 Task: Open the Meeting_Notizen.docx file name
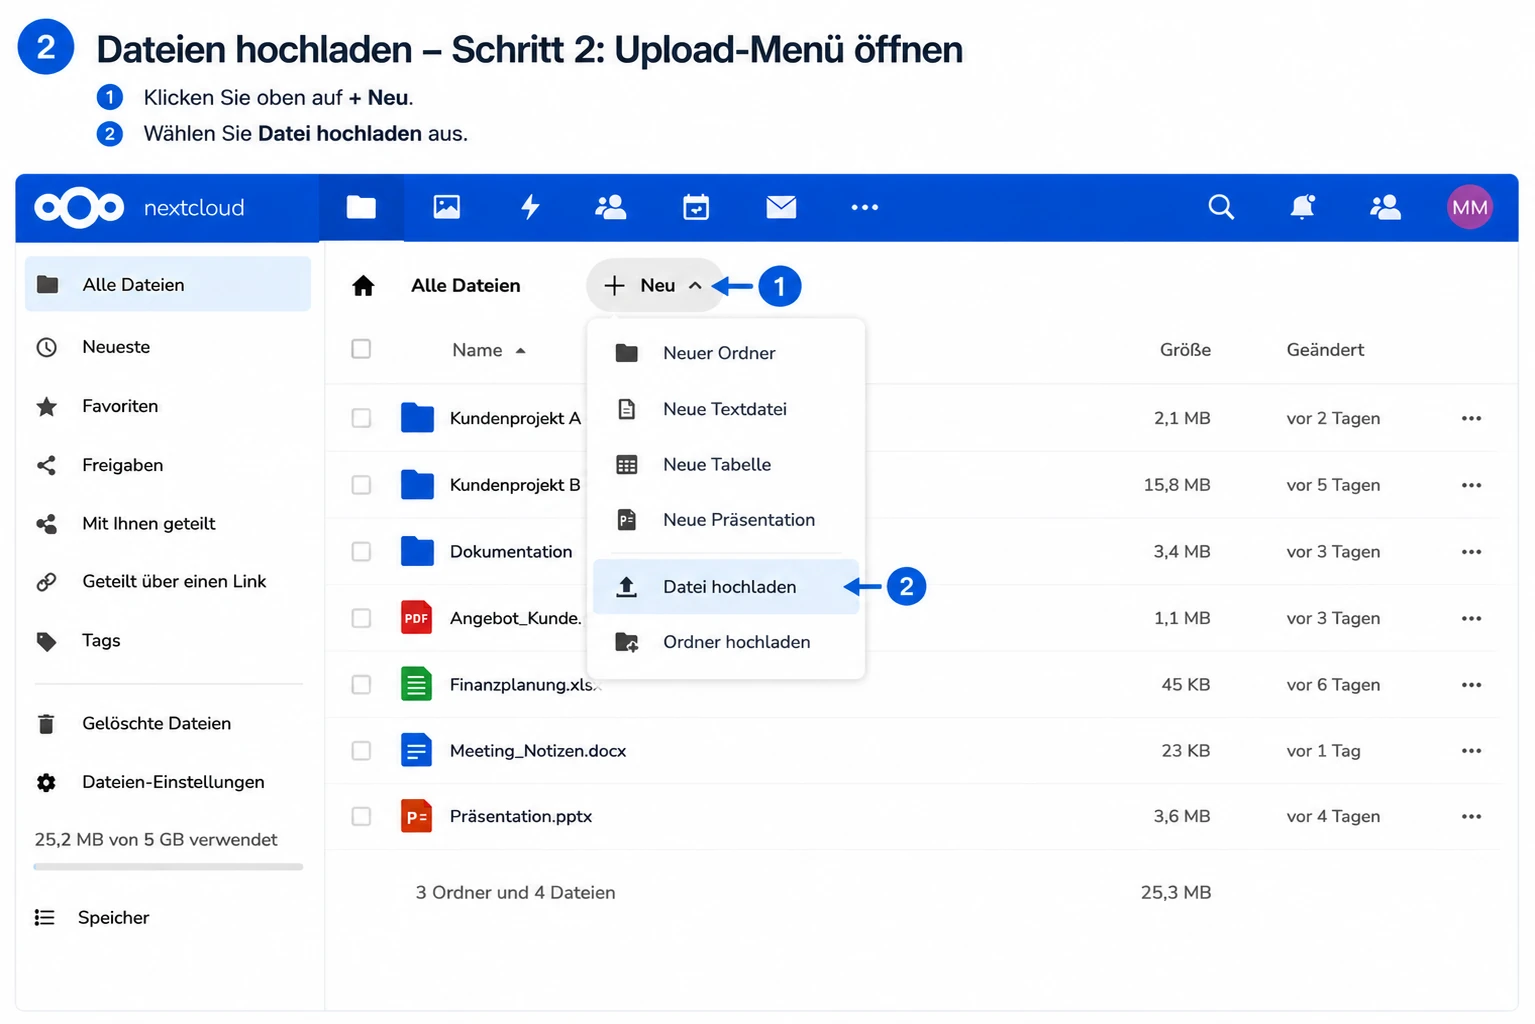538,751
